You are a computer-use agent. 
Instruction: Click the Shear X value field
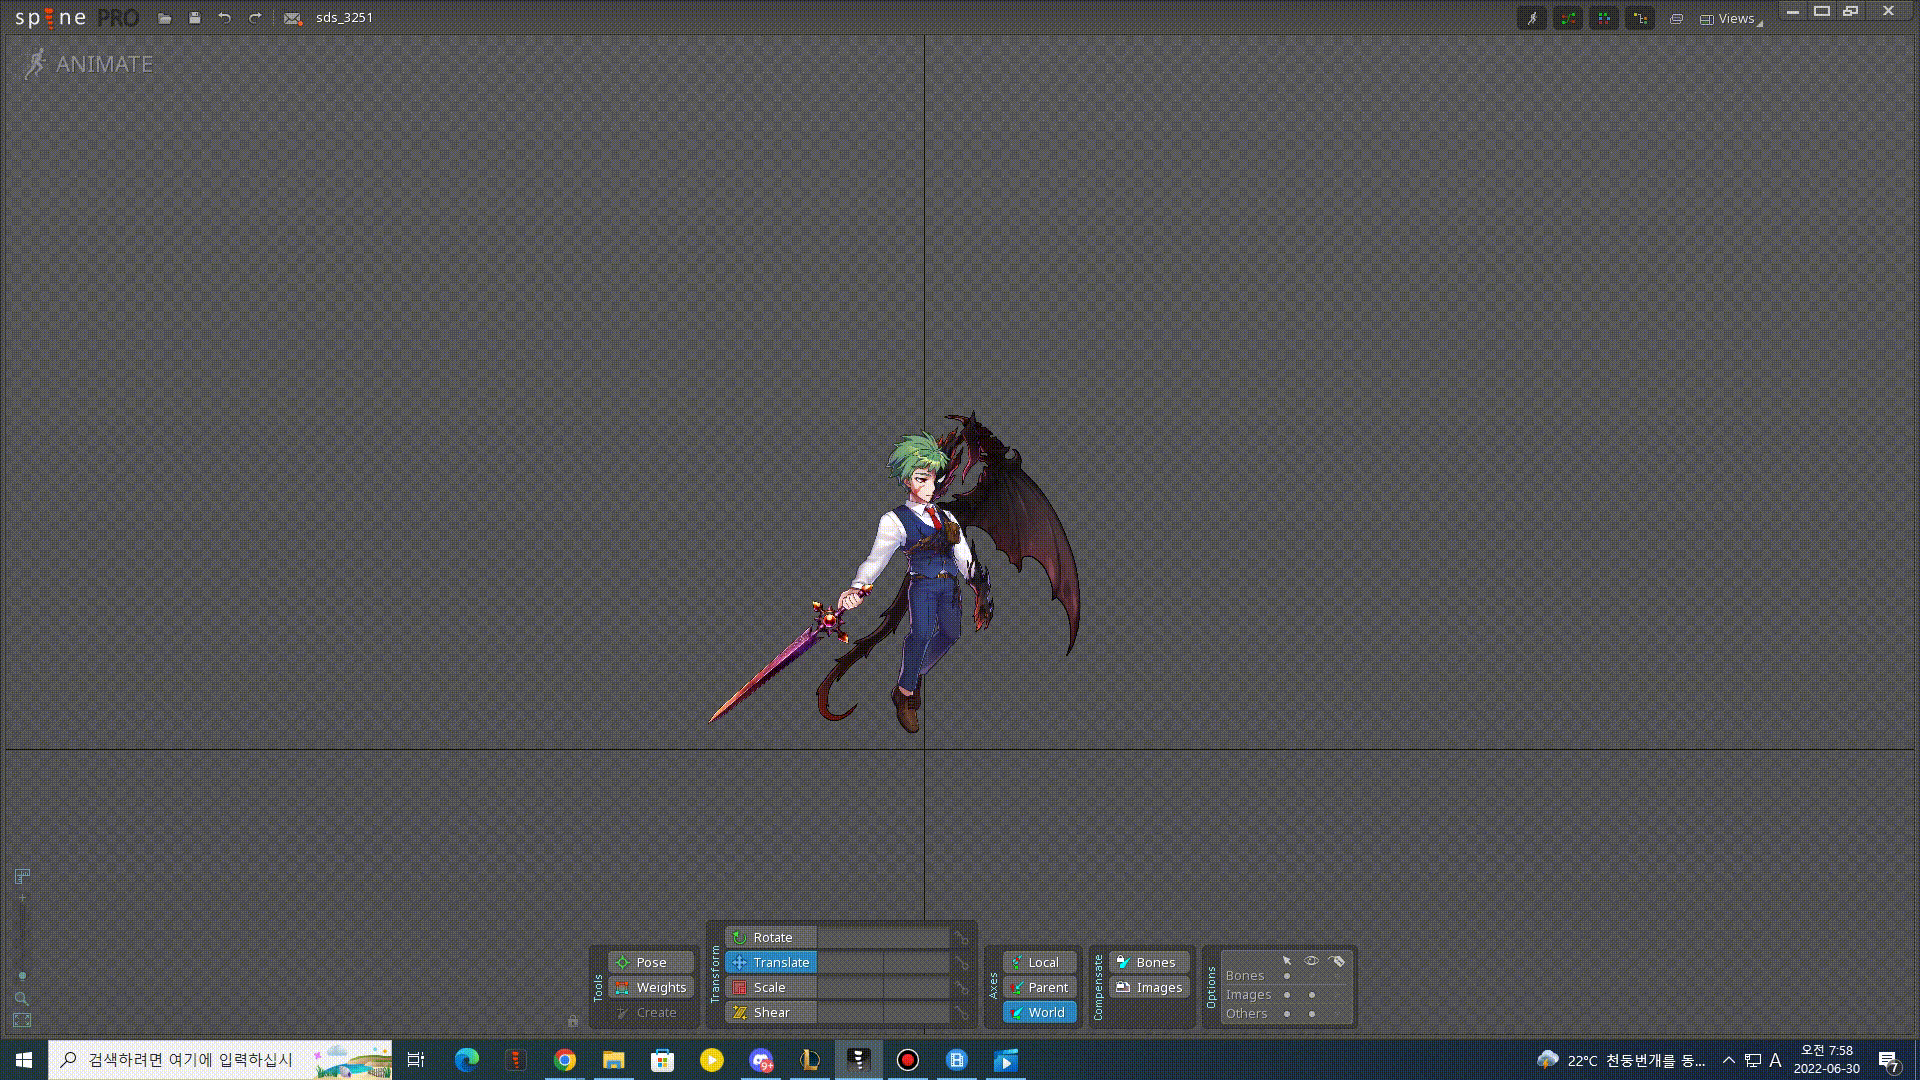tap(850, 1012)
